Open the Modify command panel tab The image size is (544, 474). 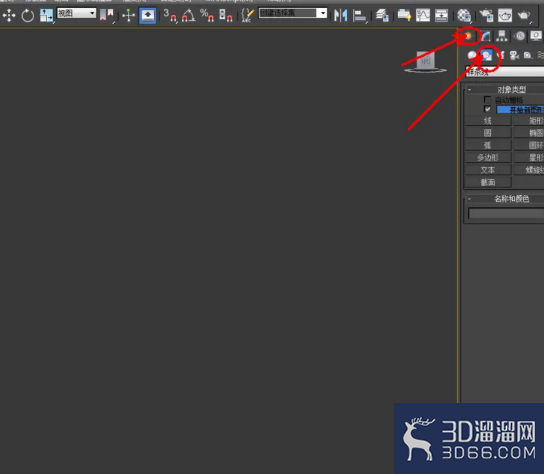click(486, 36)
